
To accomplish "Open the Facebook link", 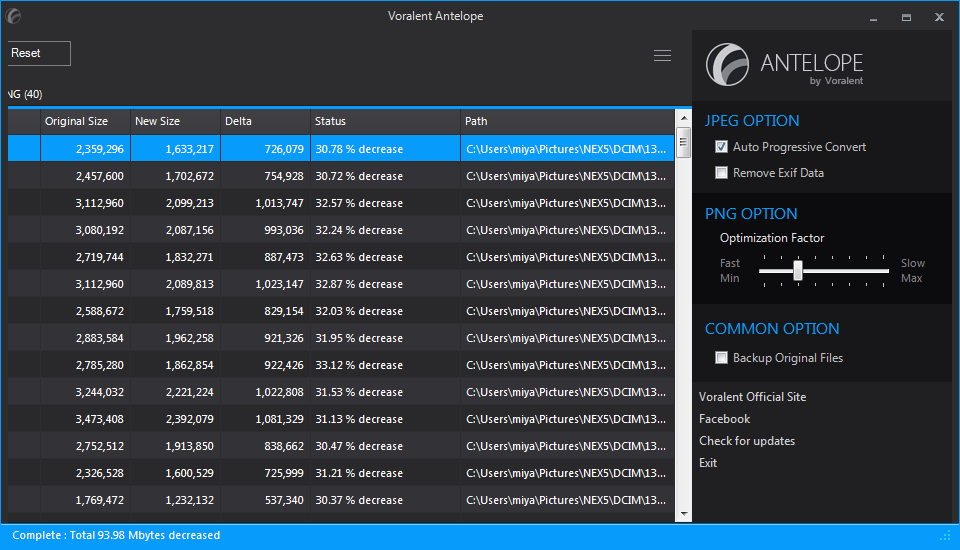I will click(724, 419).
